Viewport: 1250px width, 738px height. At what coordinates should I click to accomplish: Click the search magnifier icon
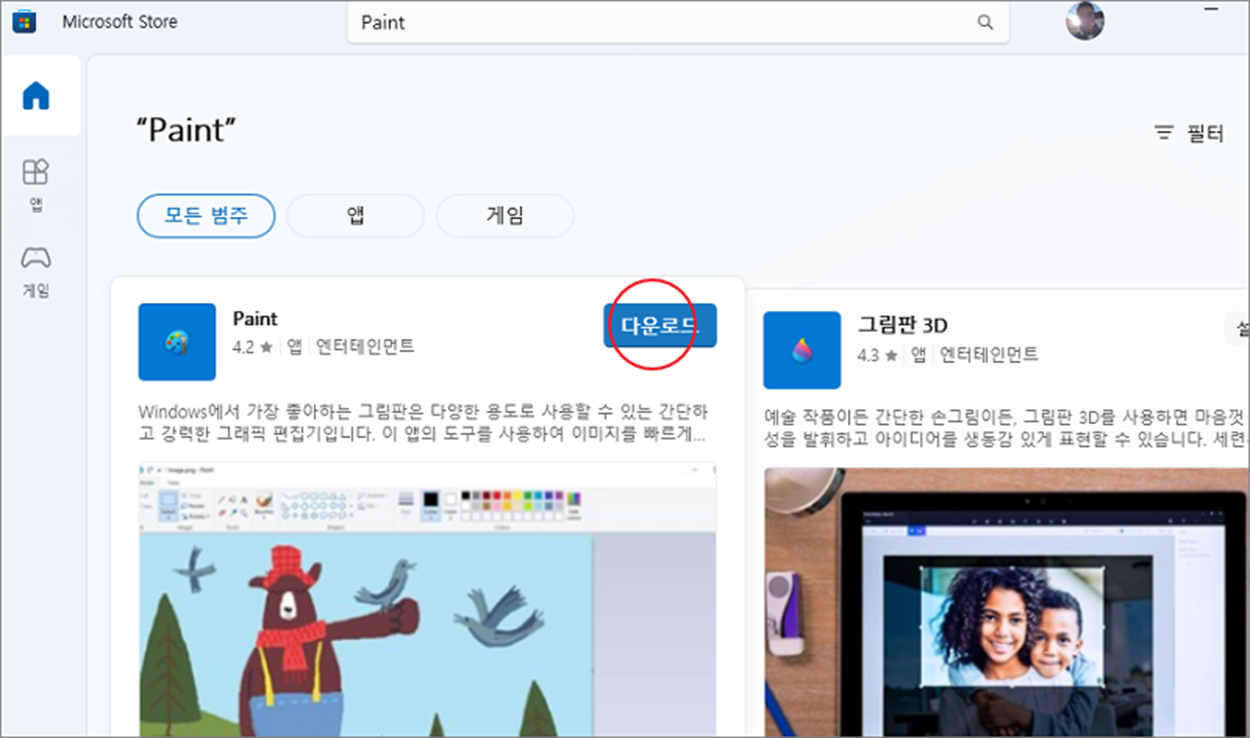pos(985,22)
